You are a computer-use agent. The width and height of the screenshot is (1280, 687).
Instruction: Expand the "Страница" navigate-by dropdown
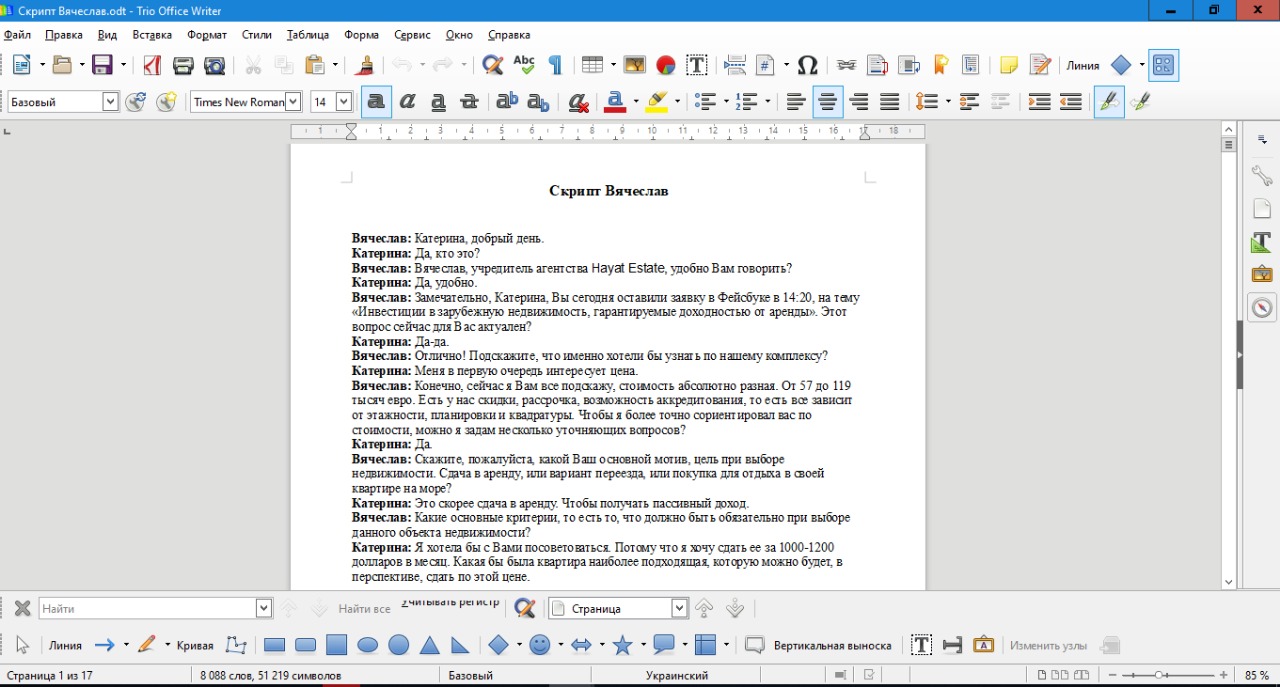pos(680,608)
